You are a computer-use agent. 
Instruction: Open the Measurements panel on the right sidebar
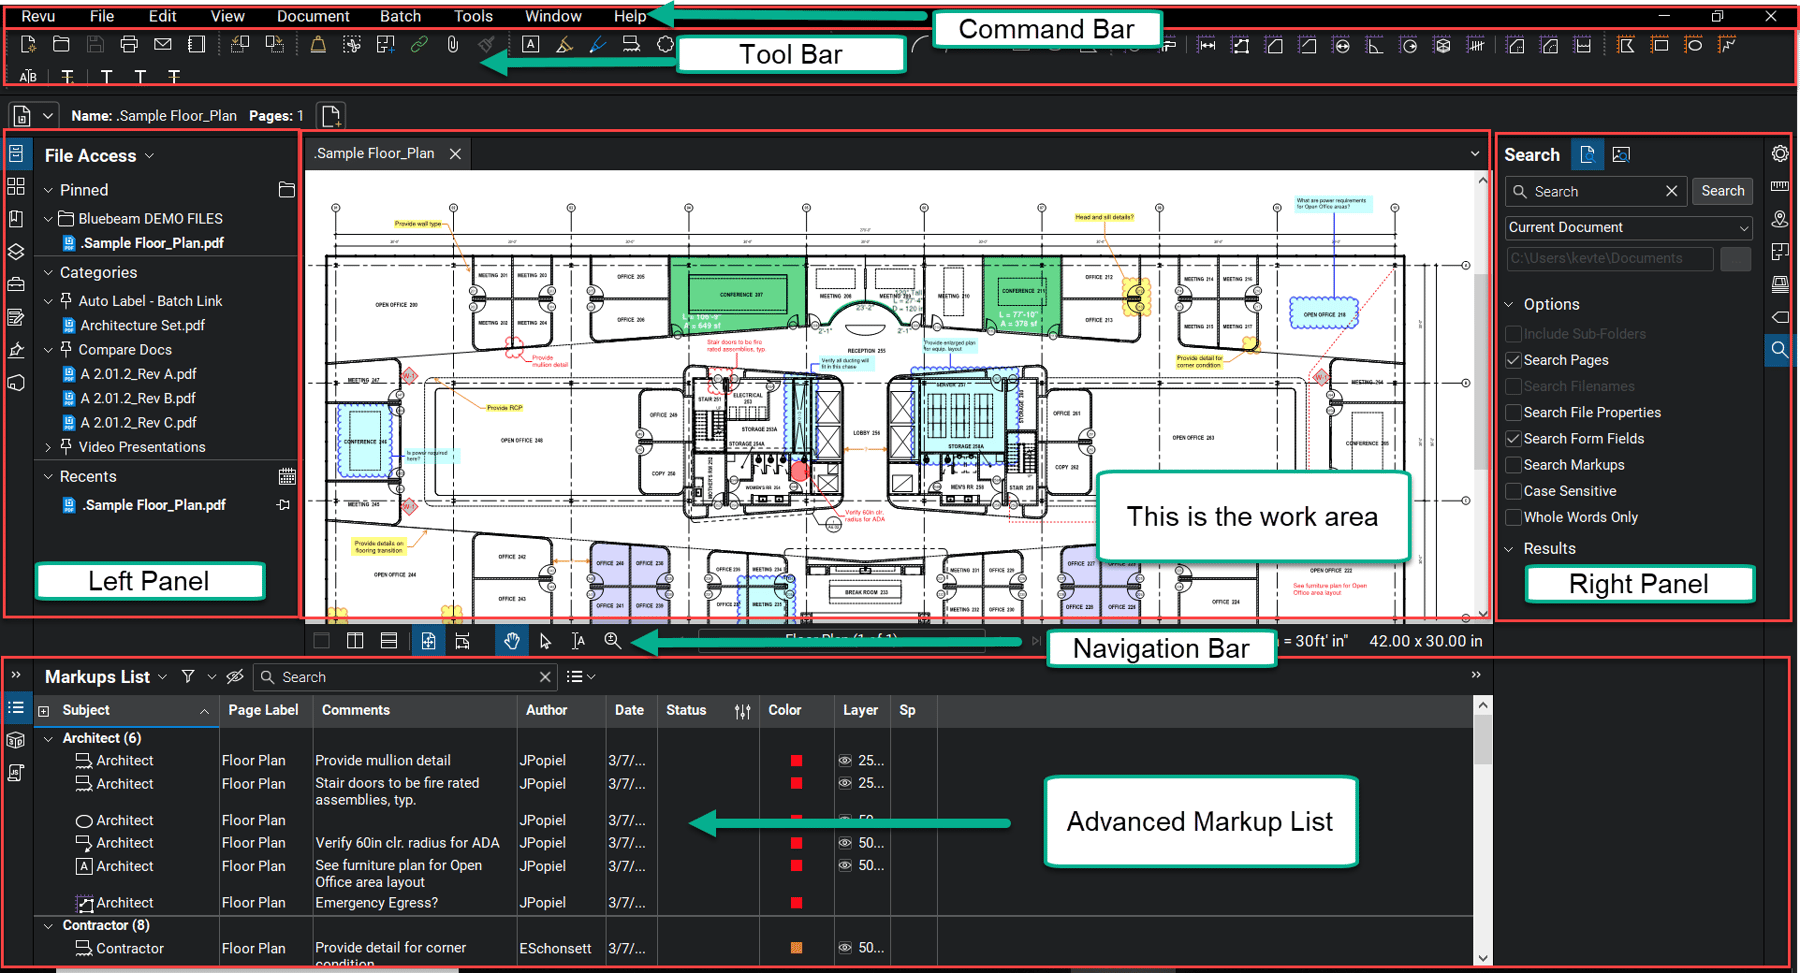tap(1780, 186)
